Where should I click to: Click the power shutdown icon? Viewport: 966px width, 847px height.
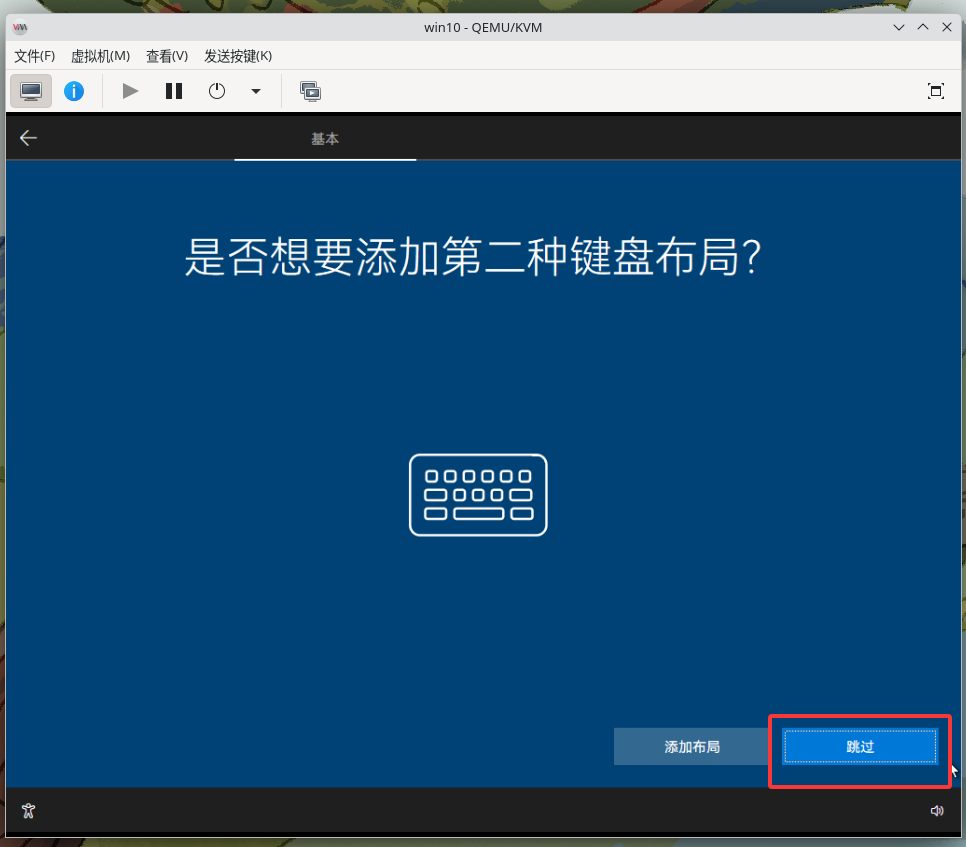point(217,92)
